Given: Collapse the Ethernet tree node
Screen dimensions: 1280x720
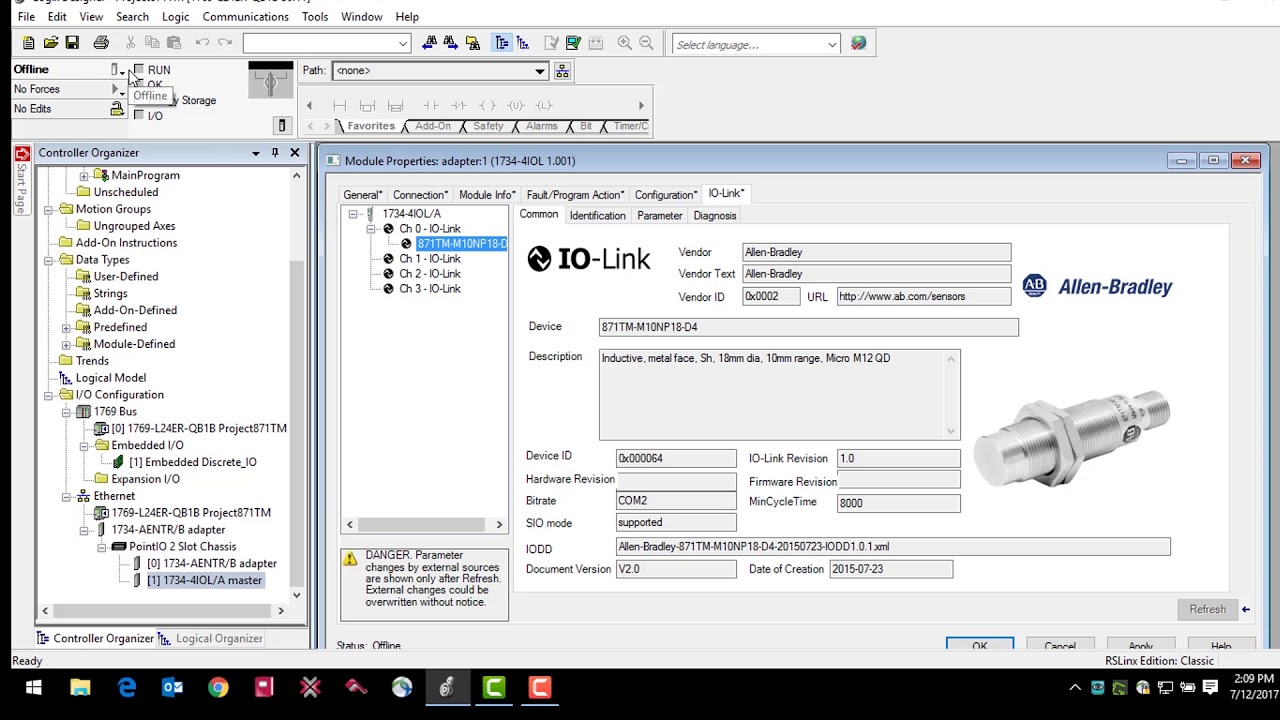Looking at the screenshot, I should point(66,496).
